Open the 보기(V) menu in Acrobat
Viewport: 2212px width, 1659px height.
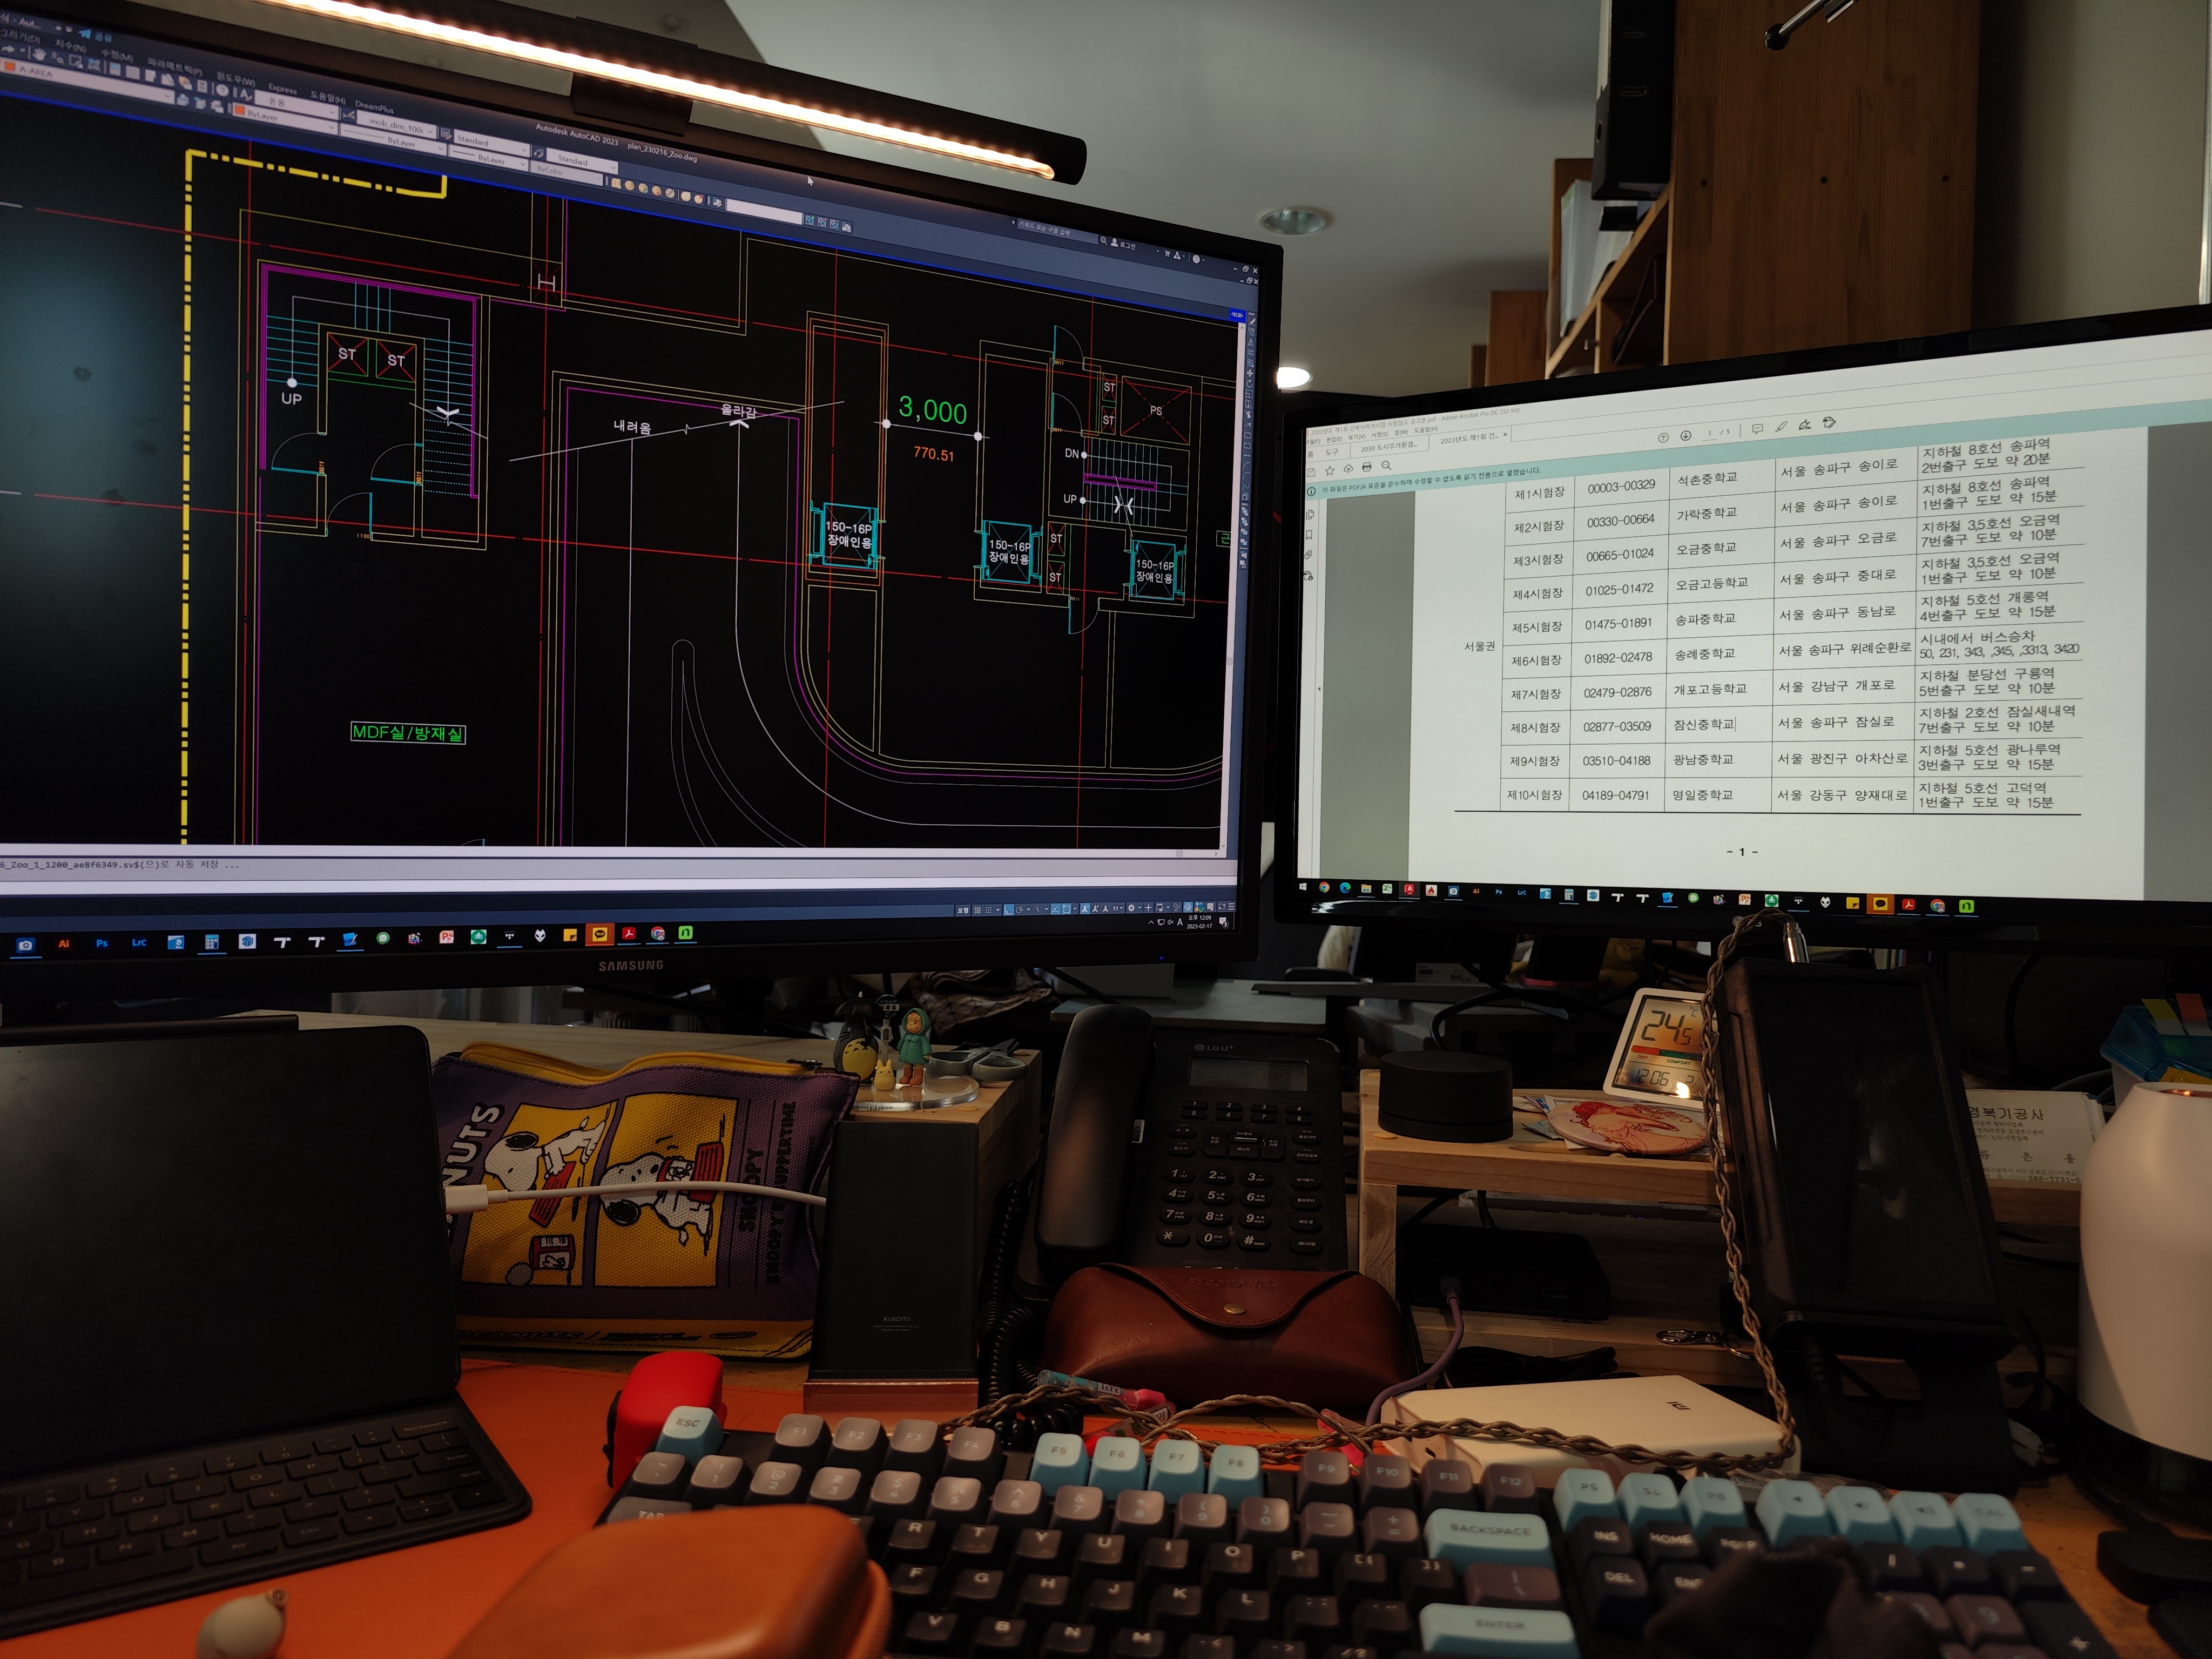tap(1356, 437)
